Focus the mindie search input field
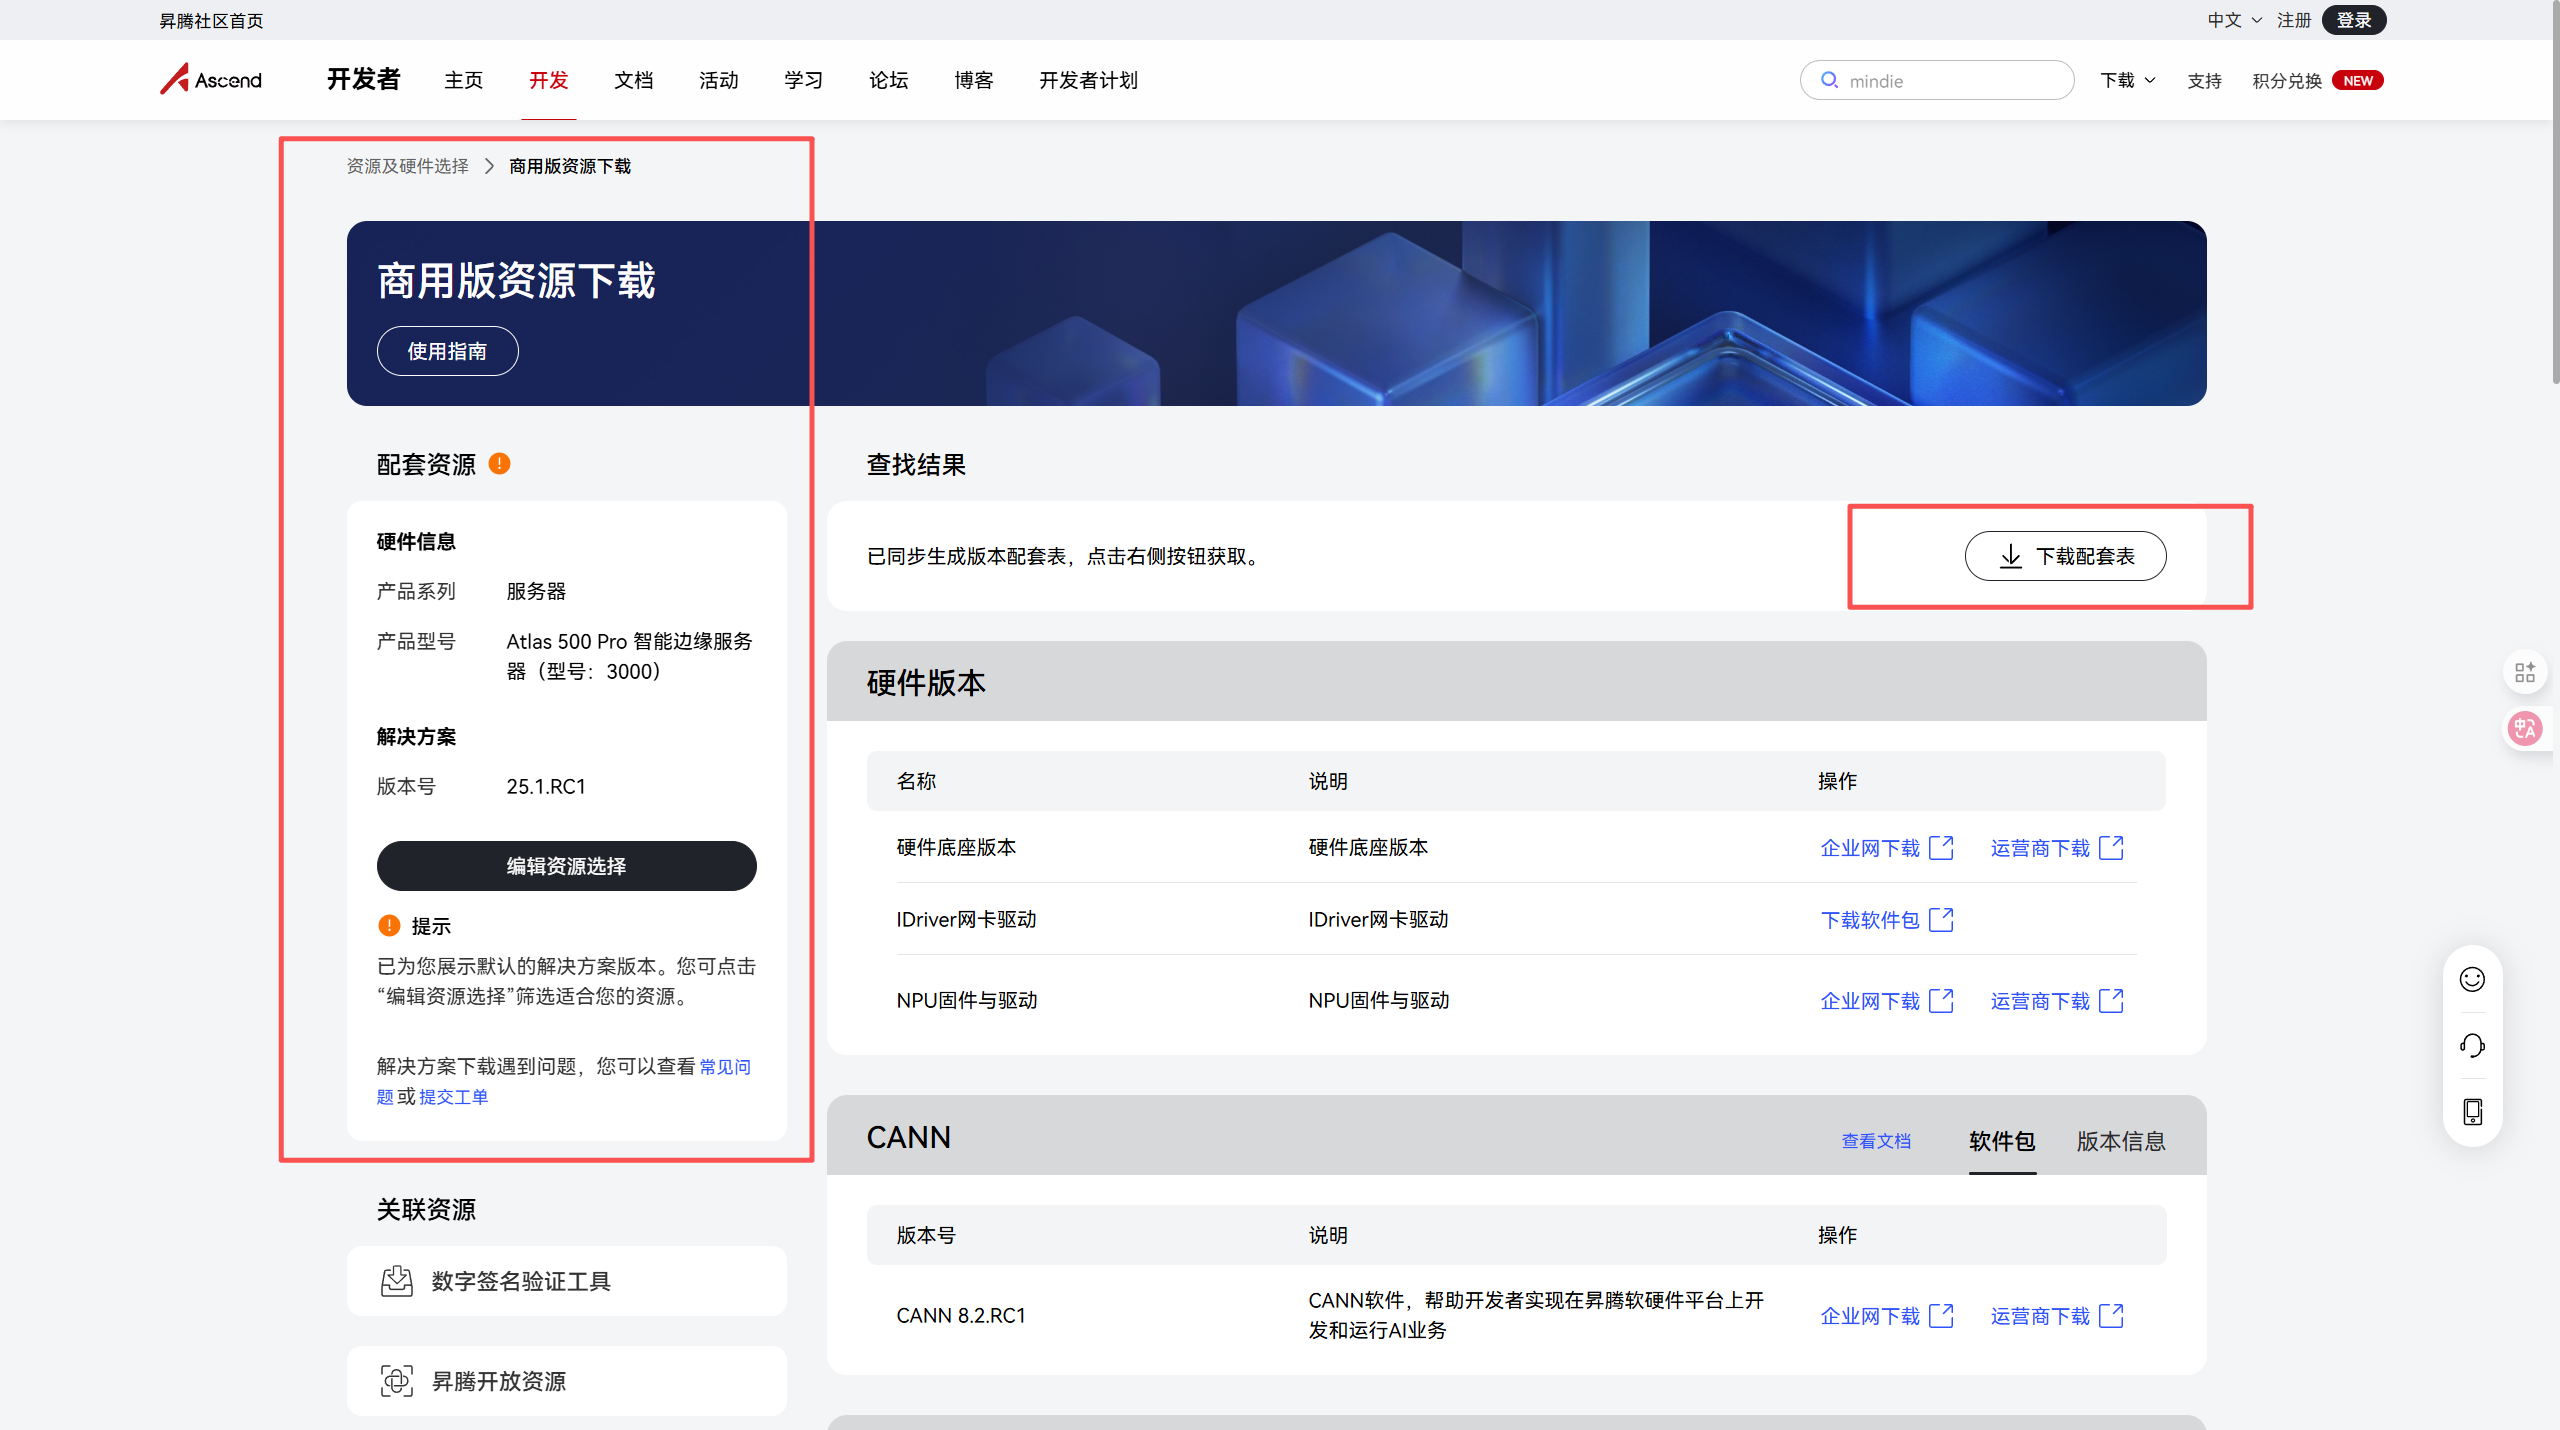Screen dimensions: 2560x1430 [x=1937, y=80]
